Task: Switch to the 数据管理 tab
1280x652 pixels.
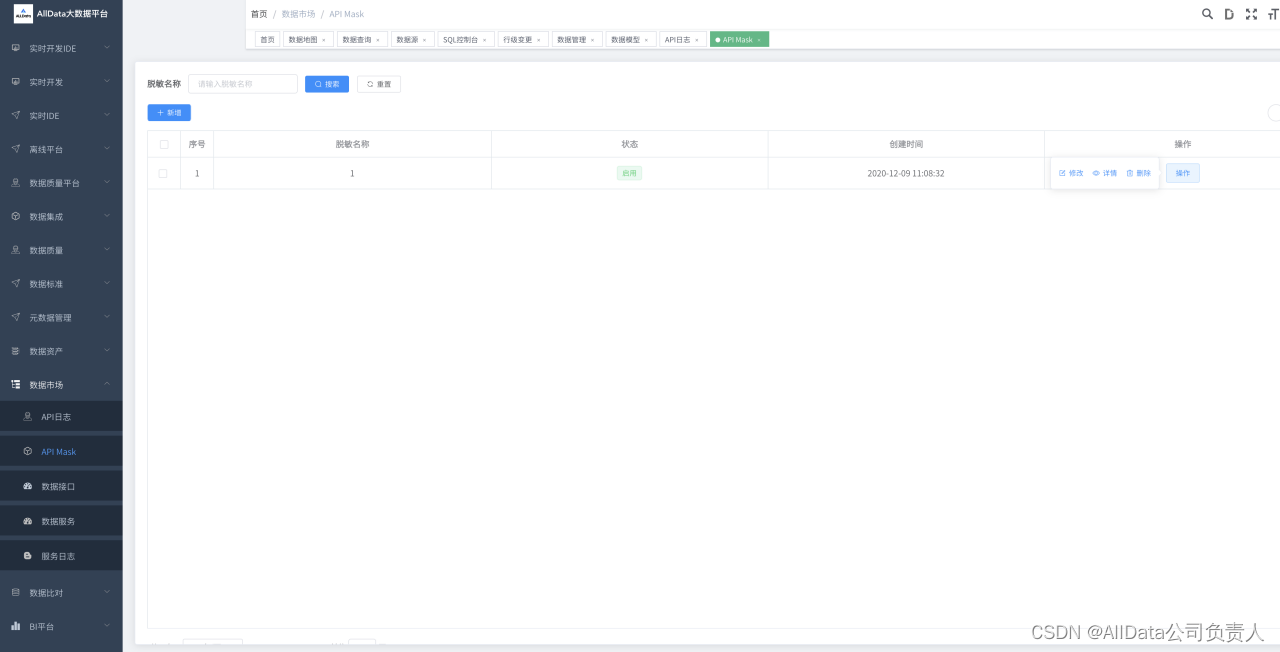Action: 577,40
